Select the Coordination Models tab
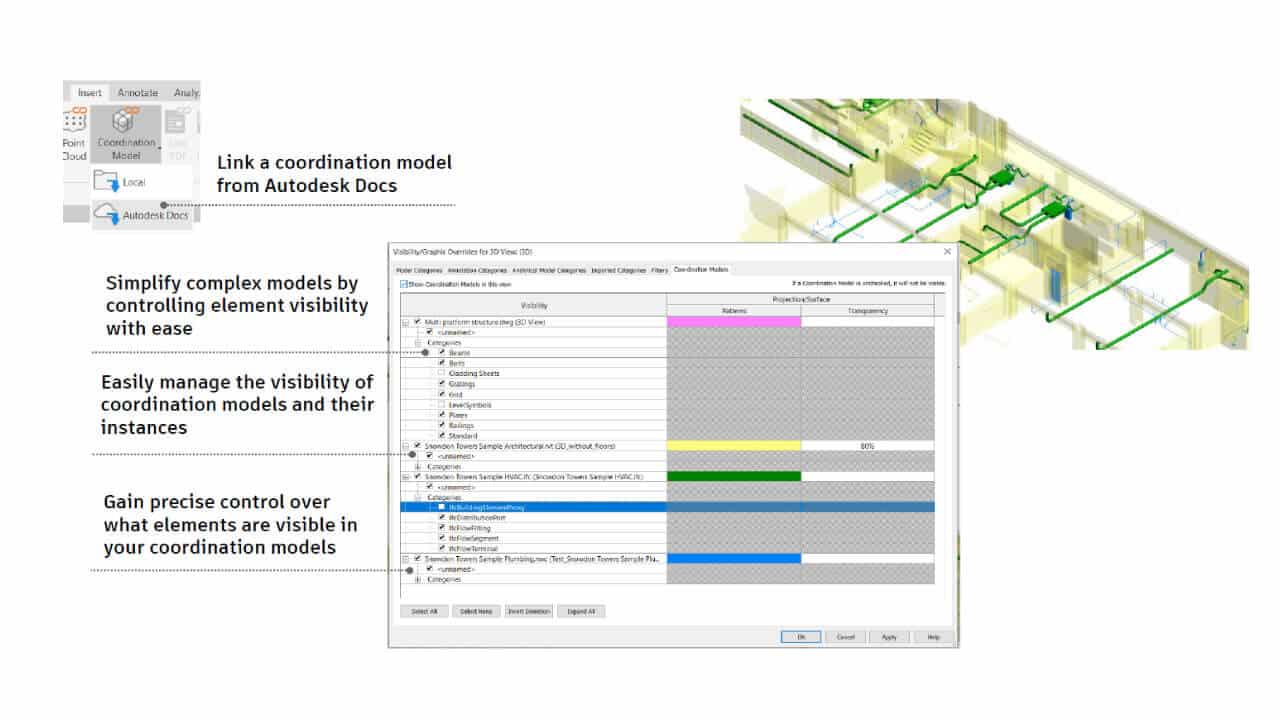The image size is (1280, 720). coord(702,269)
